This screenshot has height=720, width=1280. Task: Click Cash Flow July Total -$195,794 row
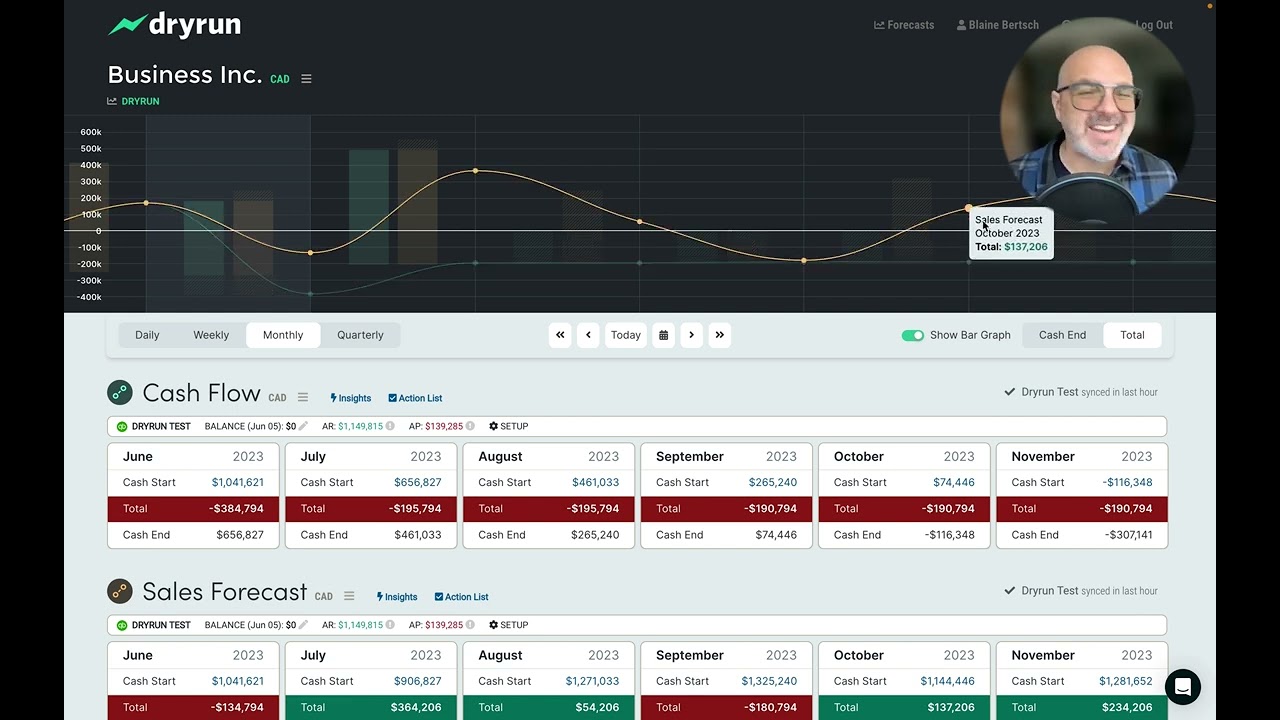coord(371,508)
